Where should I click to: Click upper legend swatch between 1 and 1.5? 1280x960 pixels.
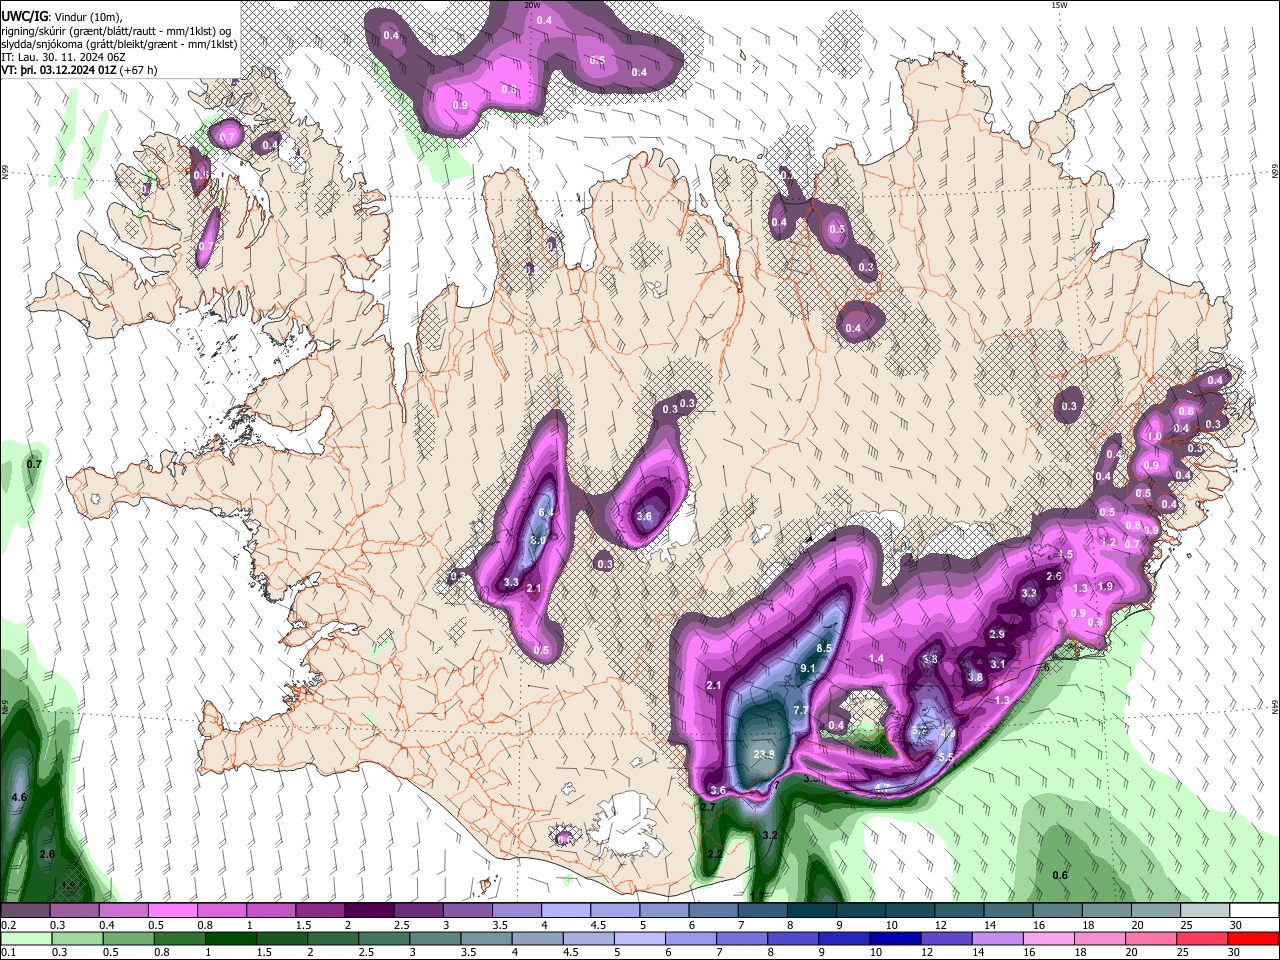tap(271, 911)
